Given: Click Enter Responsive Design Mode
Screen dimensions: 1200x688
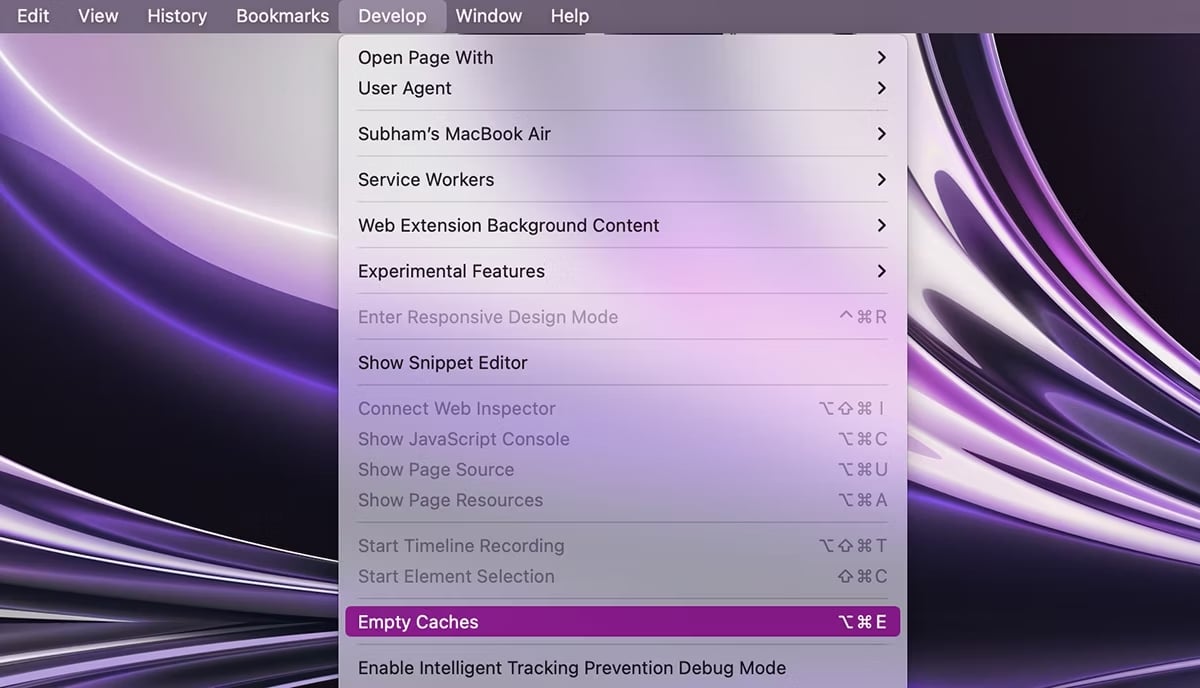Looking at the screenshot, I should [x=488, y=317].
